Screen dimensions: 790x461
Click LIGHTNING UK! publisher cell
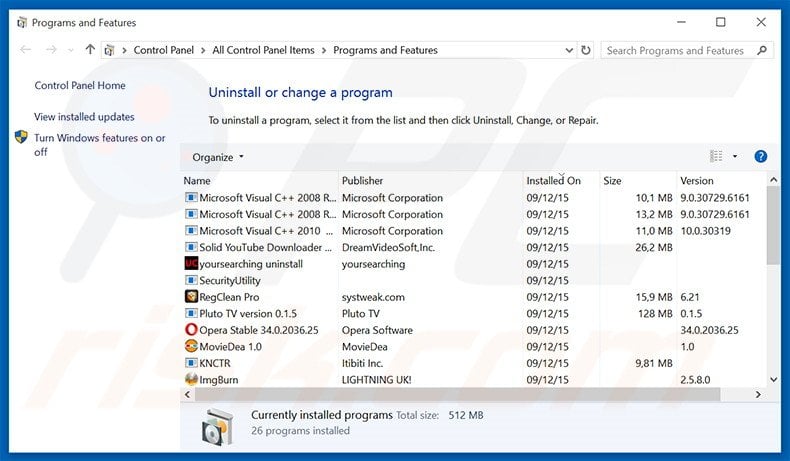pos(376,380)
